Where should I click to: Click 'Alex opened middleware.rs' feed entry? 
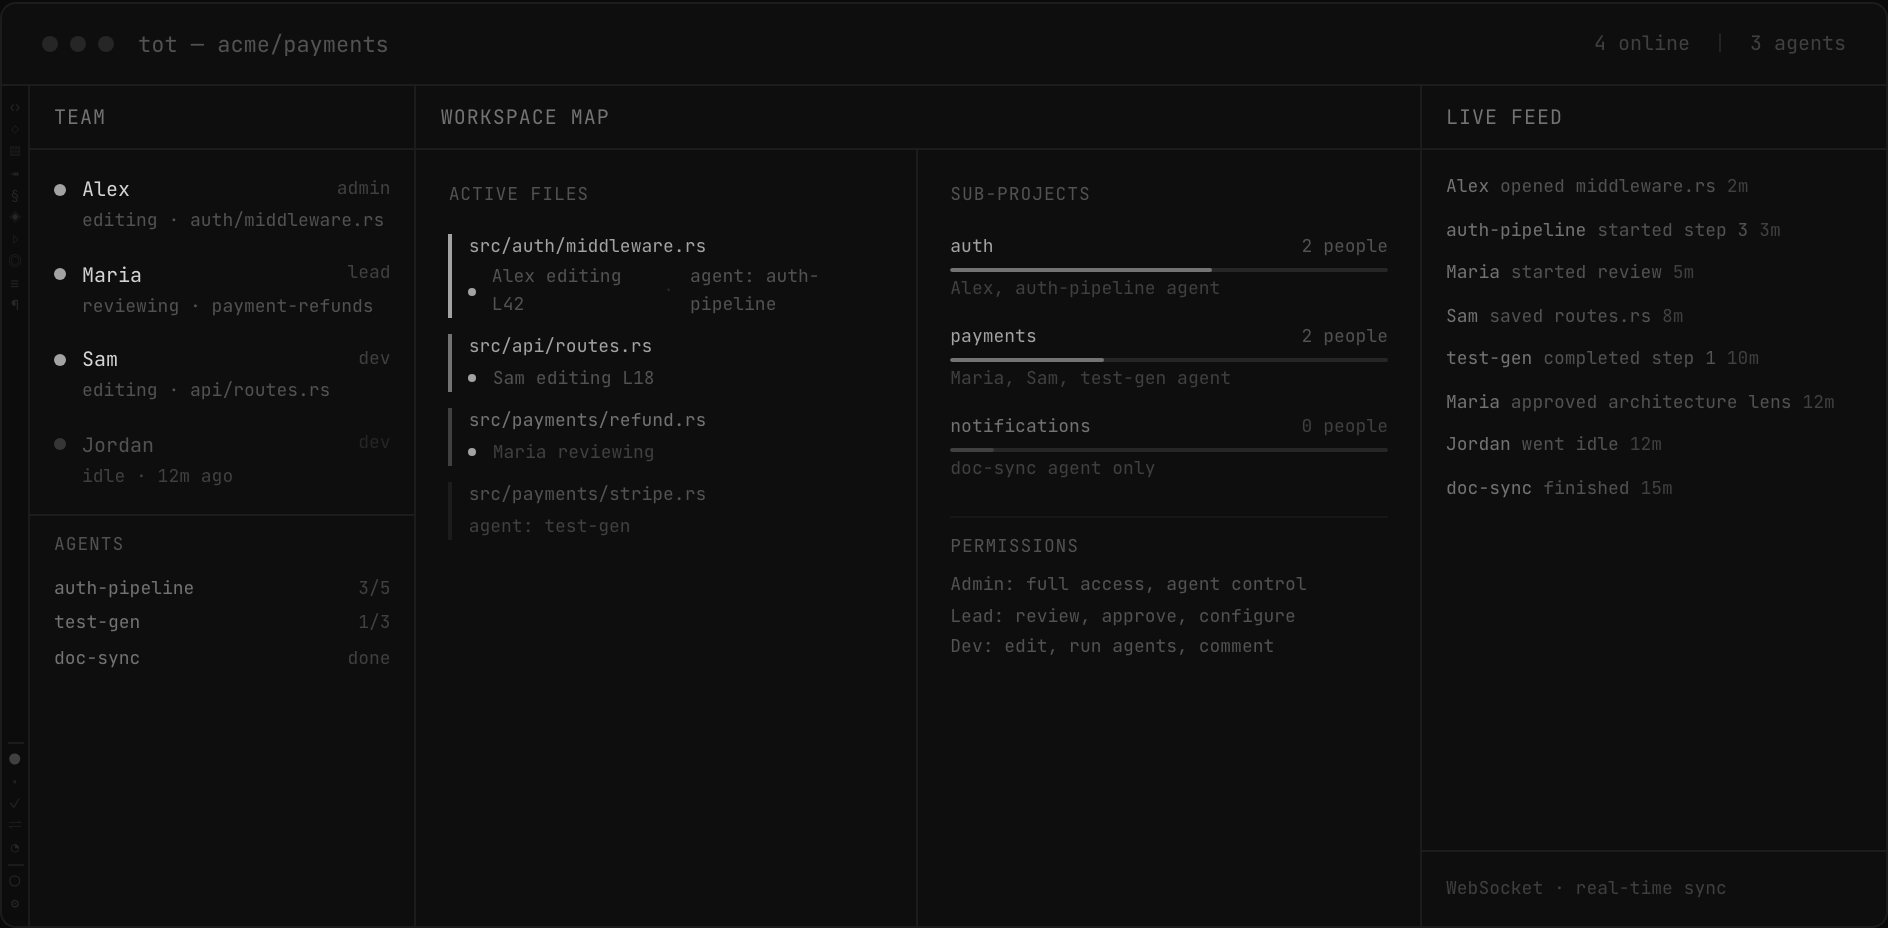tap(1597, 186)
